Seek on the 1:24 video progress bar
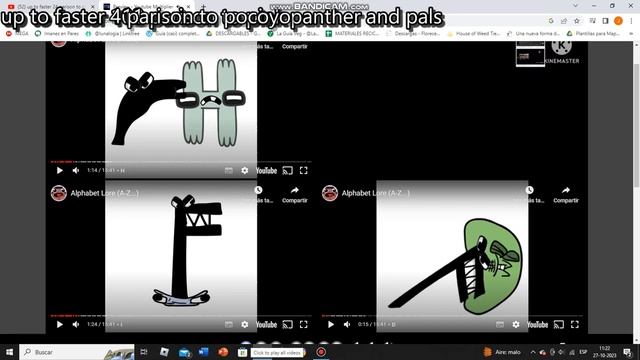The height and width of the screenshot is (360, 640). (x=181, y=316)
